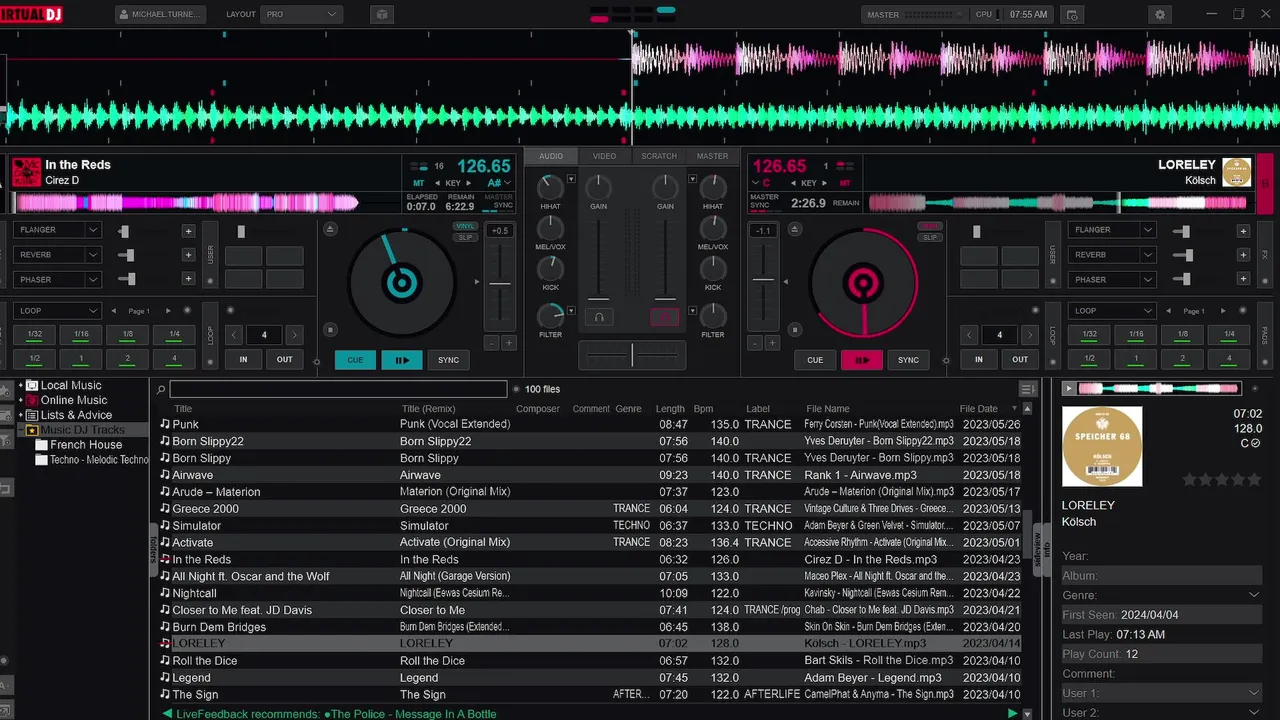
Task: Toggle SLIP mode on right deck
Action: (x=930, y=237)
